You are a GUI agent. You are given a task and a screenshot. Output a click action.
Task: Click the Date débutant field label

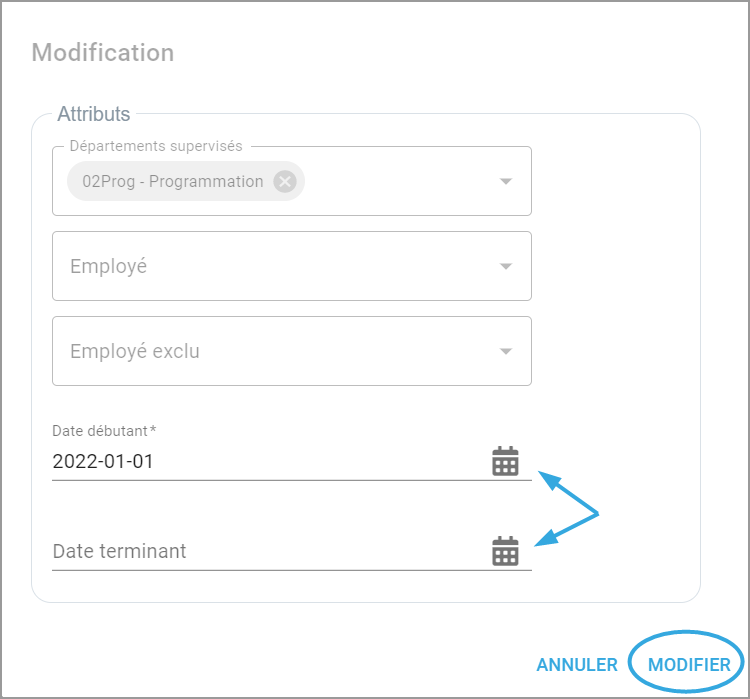pyautogui.click(x=100, y=430)
